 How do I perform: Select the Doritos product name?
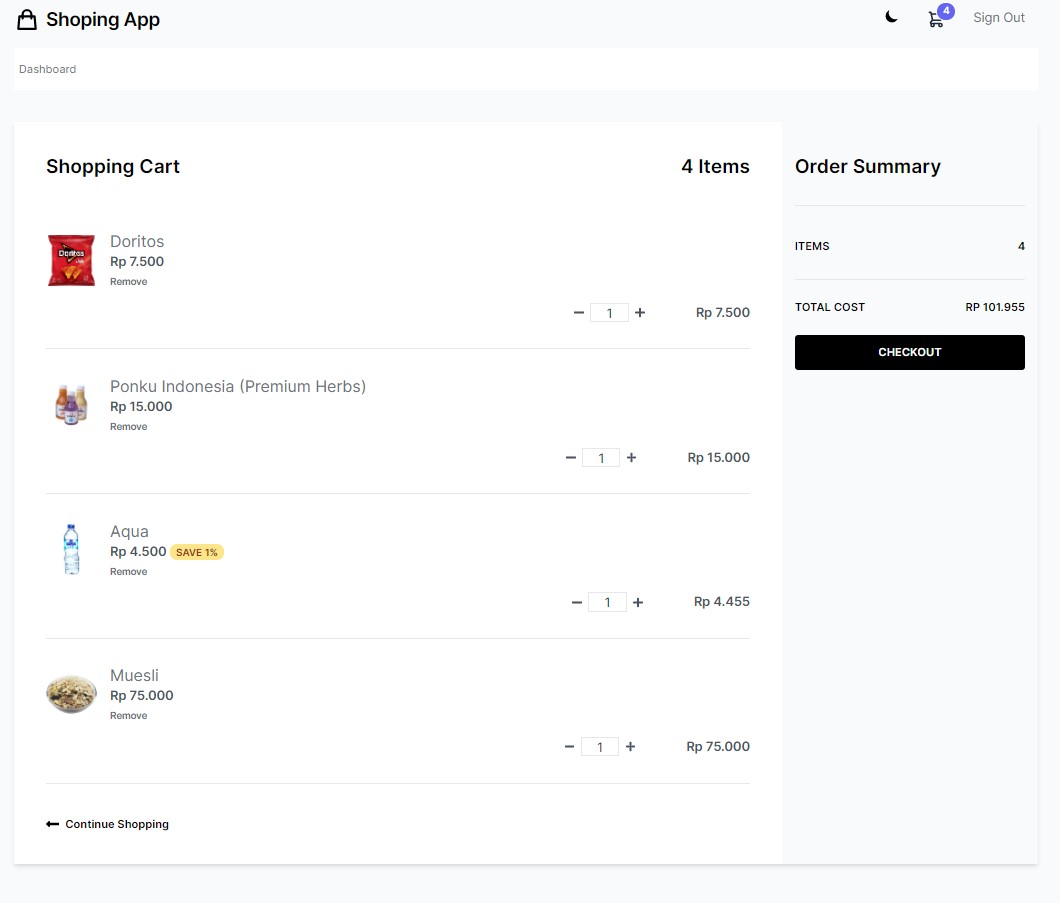(x=137, y=241)
